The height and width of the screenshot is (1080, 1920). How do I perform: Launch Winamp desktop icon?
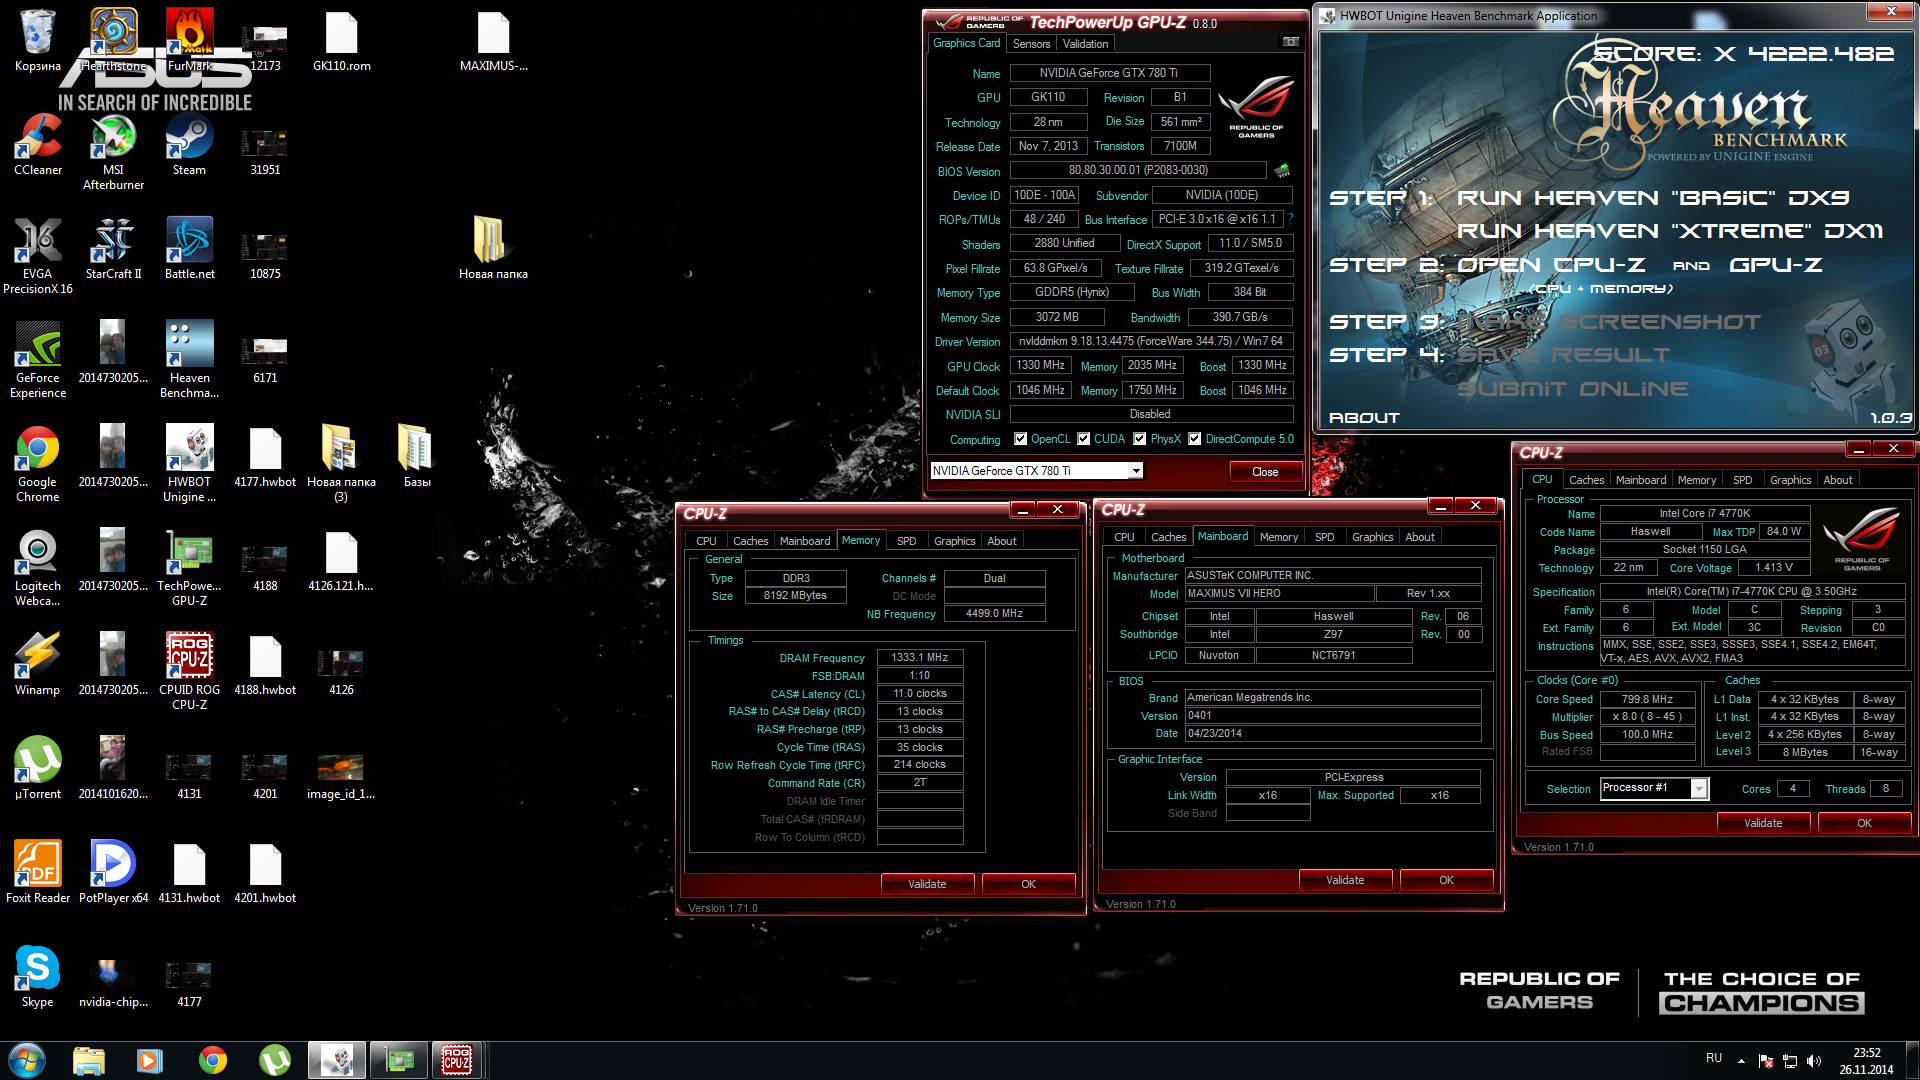38,664
